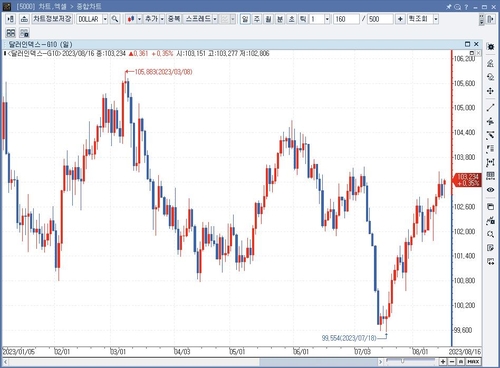Click the indicator setup icon below gear
Viewport: 500px width, 368px height.
[490, 63]
